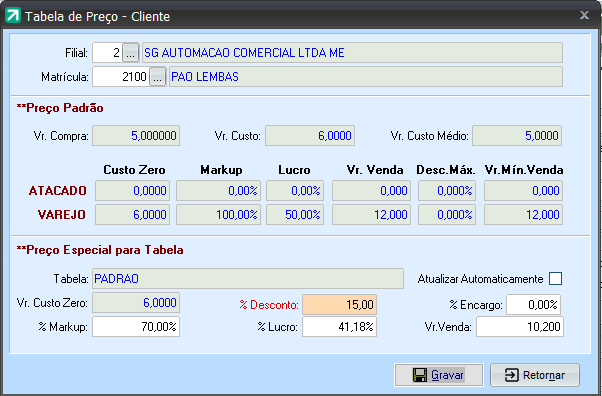Click VAREJO Custo Zero cell 6,0000
Image resolution: width=602 pixels, height=396 pixels.
pos(132,214)
